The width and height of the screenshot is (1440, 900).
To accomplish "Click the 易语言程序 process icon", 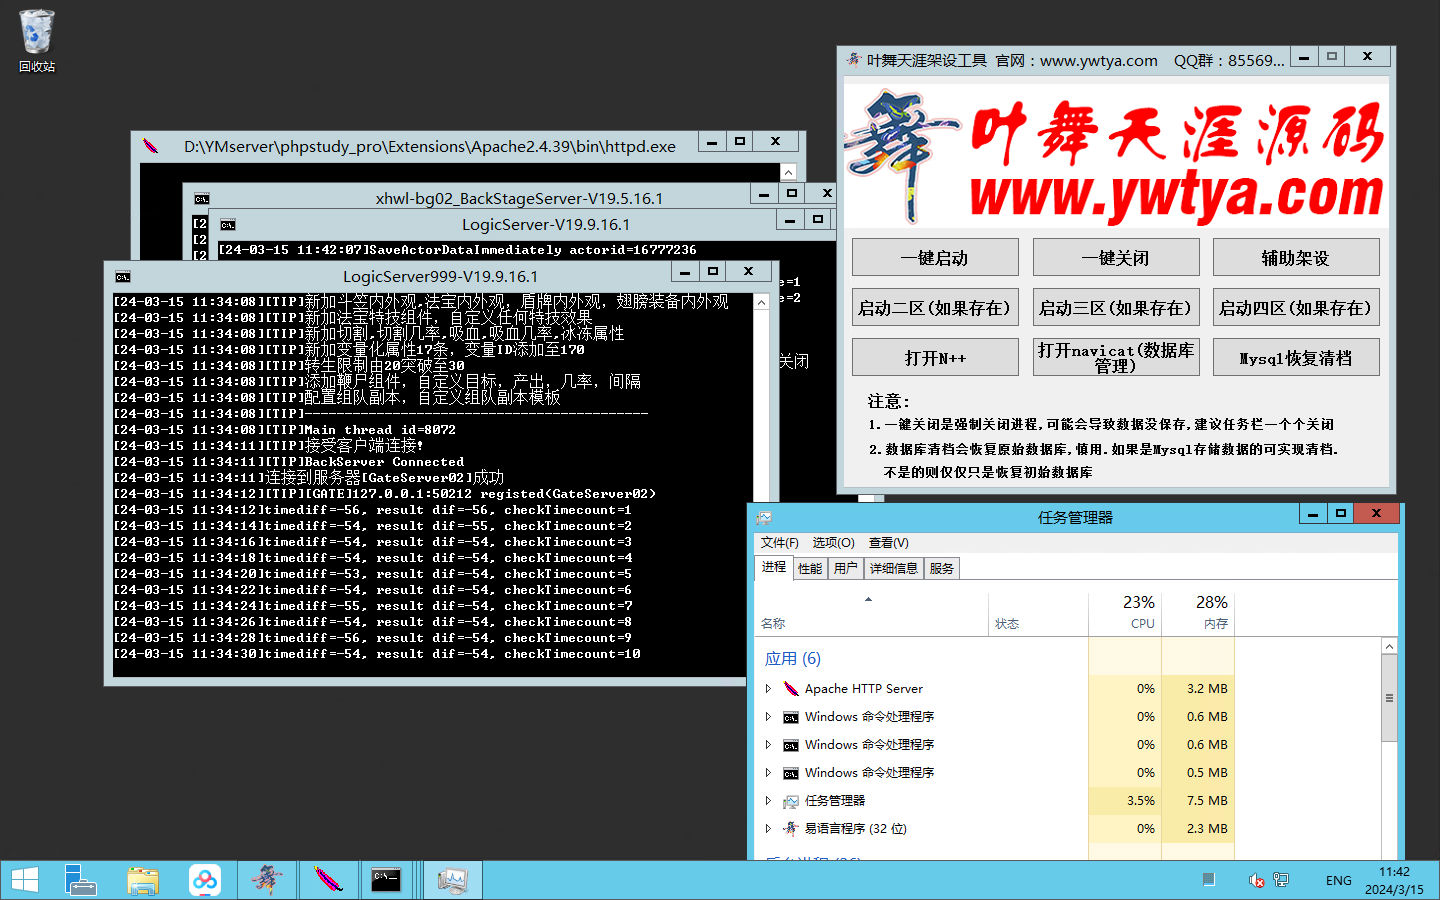I will click(x=791, y=828).
